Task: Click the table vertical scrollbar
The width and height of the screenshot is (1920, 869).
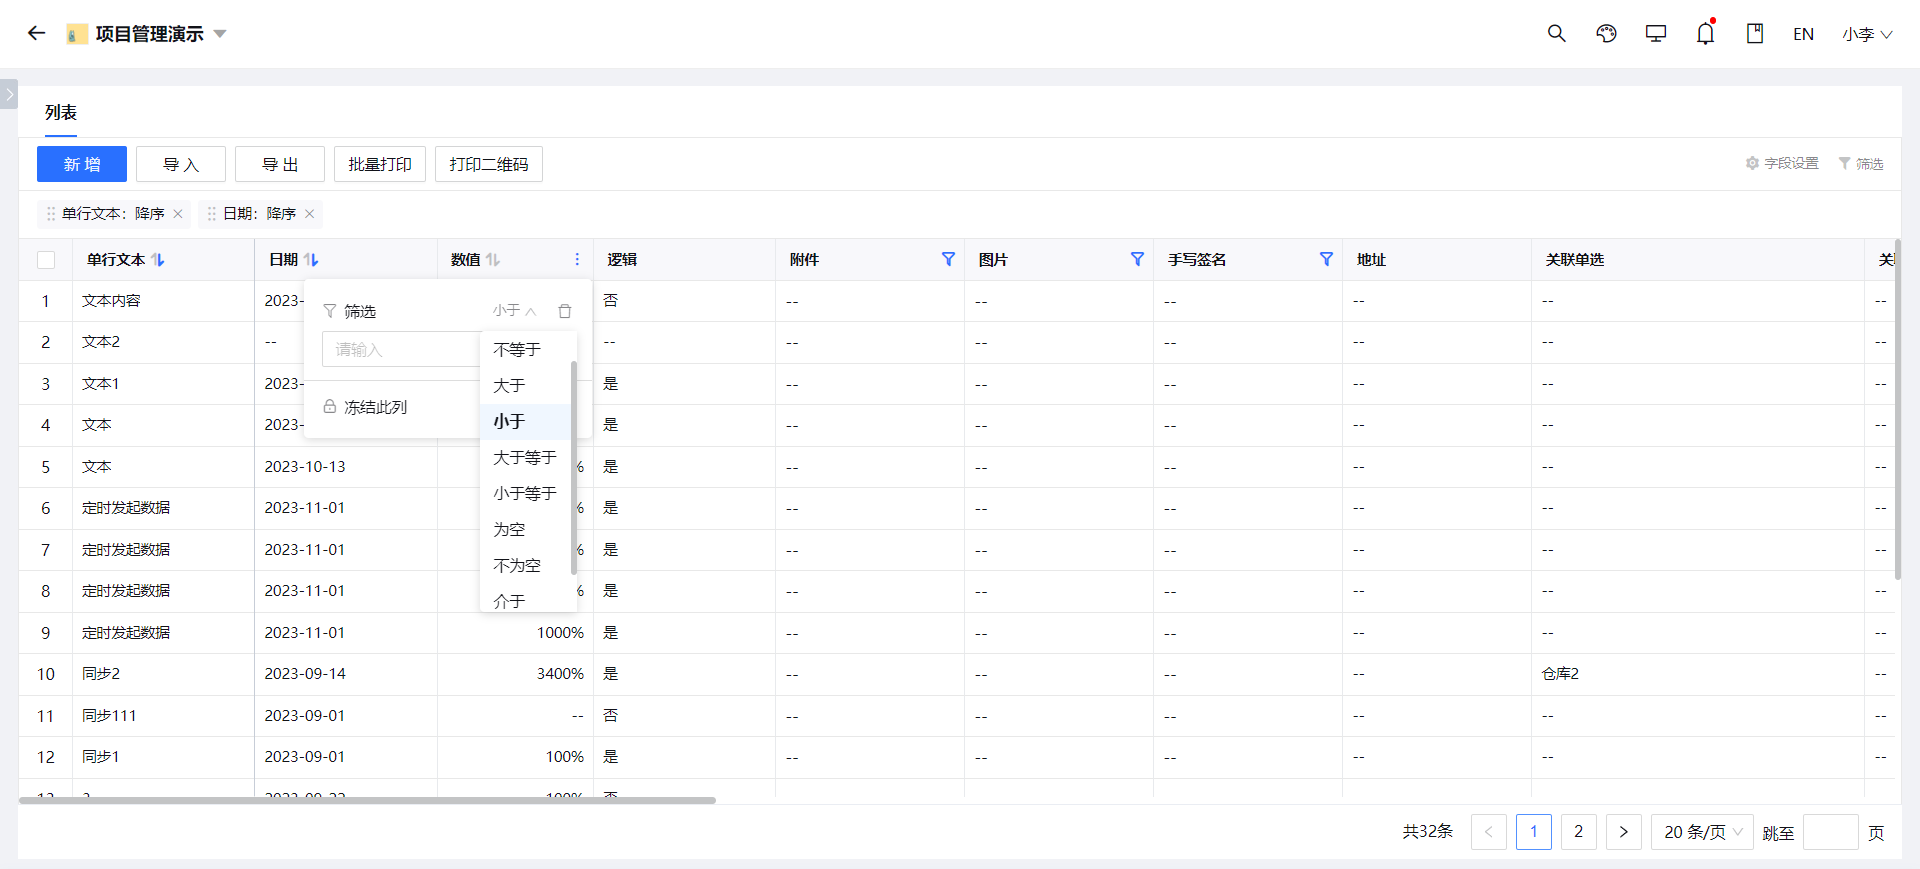Action: [x=1897, y=409]
